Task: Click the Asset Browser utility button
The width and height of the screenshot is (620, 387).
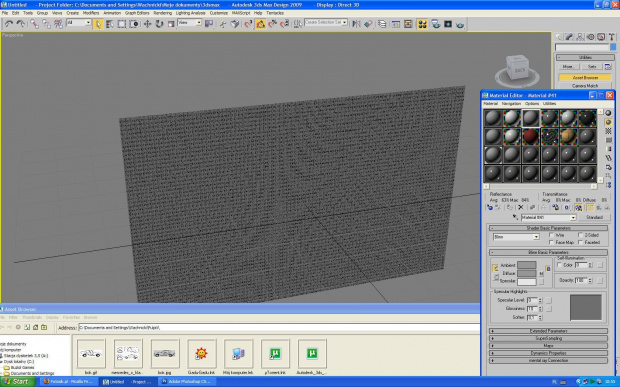Action: click(586, 78)
